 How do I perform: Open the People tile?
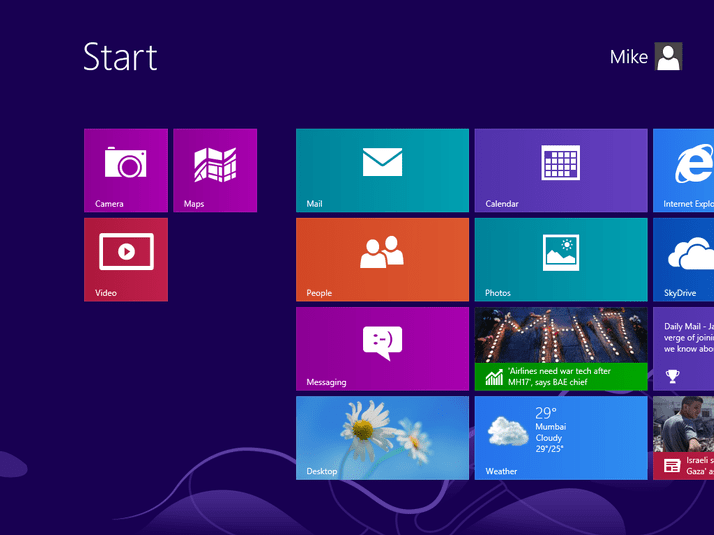click(x=382, y=260)
